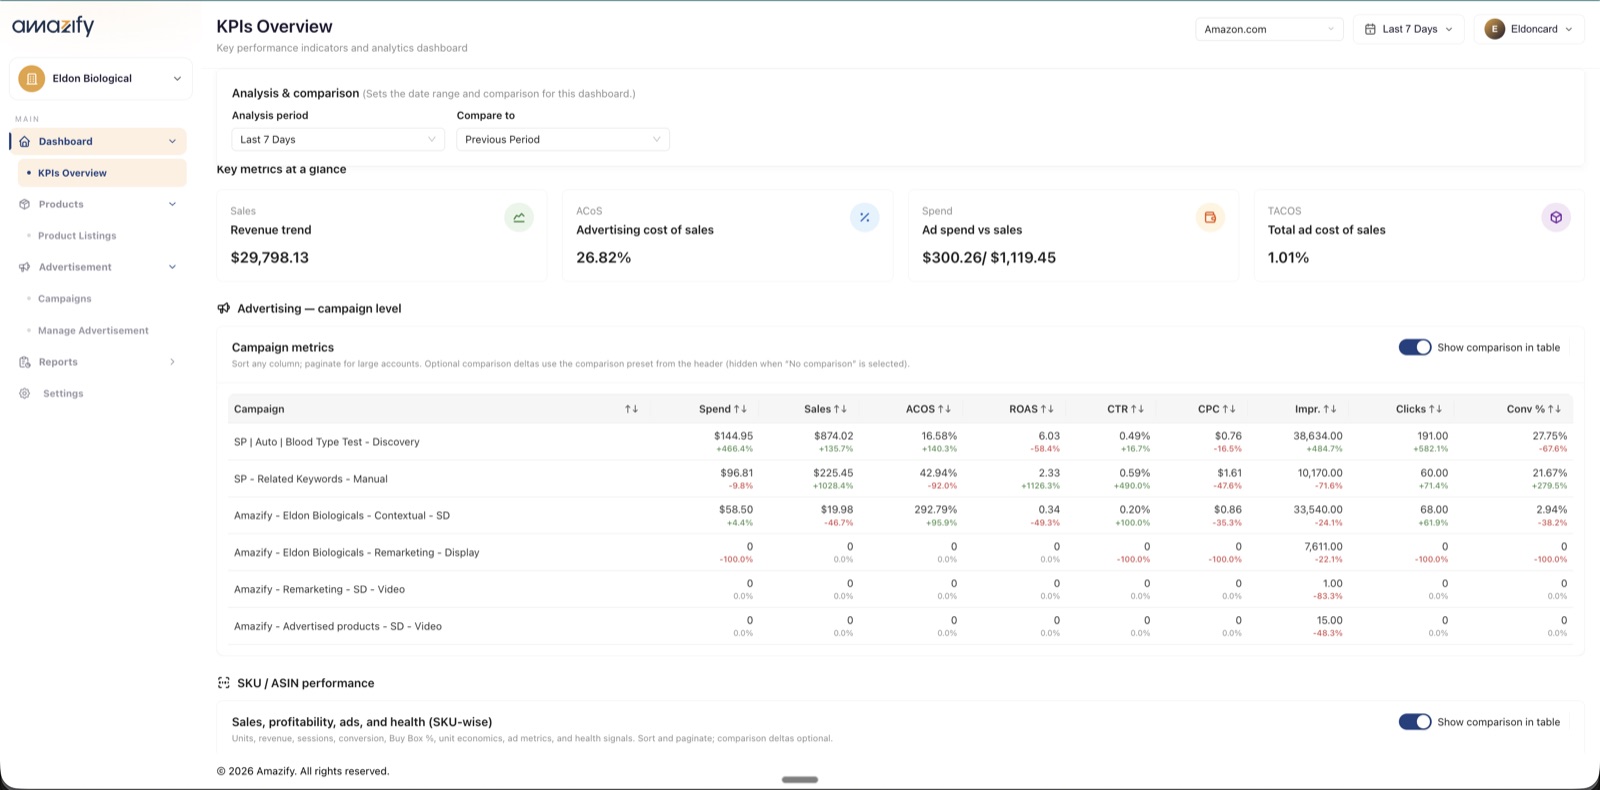Image resolution: width=1600 pixels, height=790 pixels.
Task: Click the 38,634.00 impressions cell
Action: click(1318, 436)
